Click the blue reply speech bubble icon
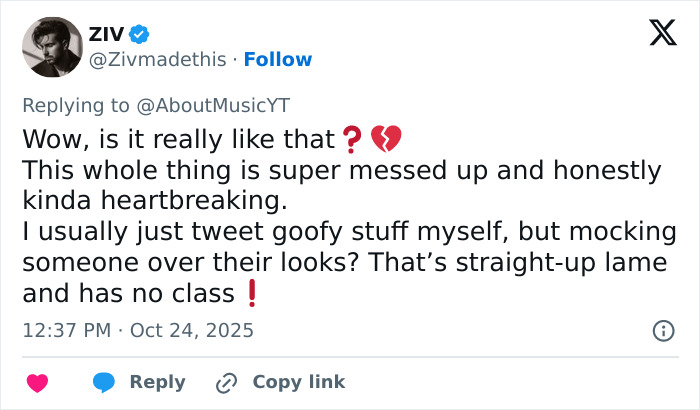 coord(104,382)
